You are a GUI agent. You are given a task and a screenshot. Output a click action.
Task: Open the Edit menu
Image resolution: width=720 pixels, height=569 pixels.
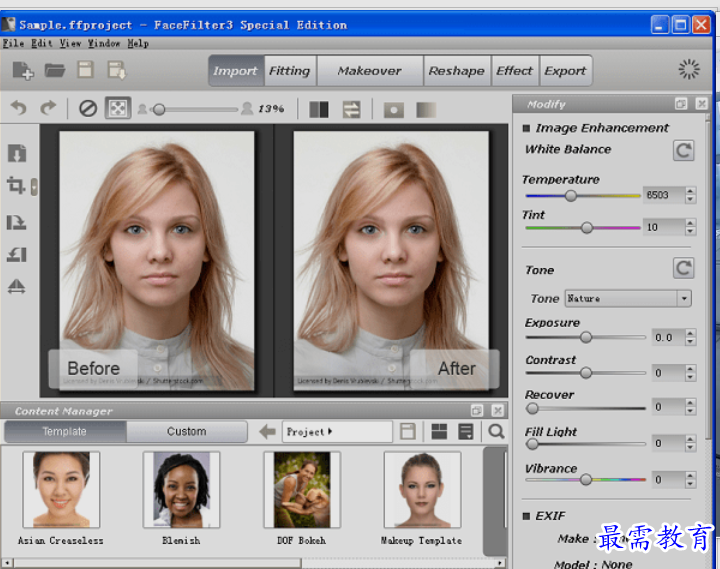point(42,43)
